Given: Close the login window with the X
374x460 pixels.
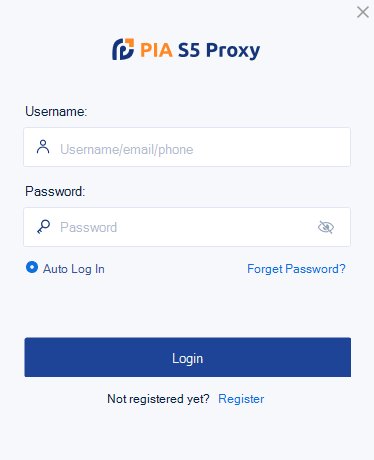Looking at the screenshot, I should pos(363,12).
